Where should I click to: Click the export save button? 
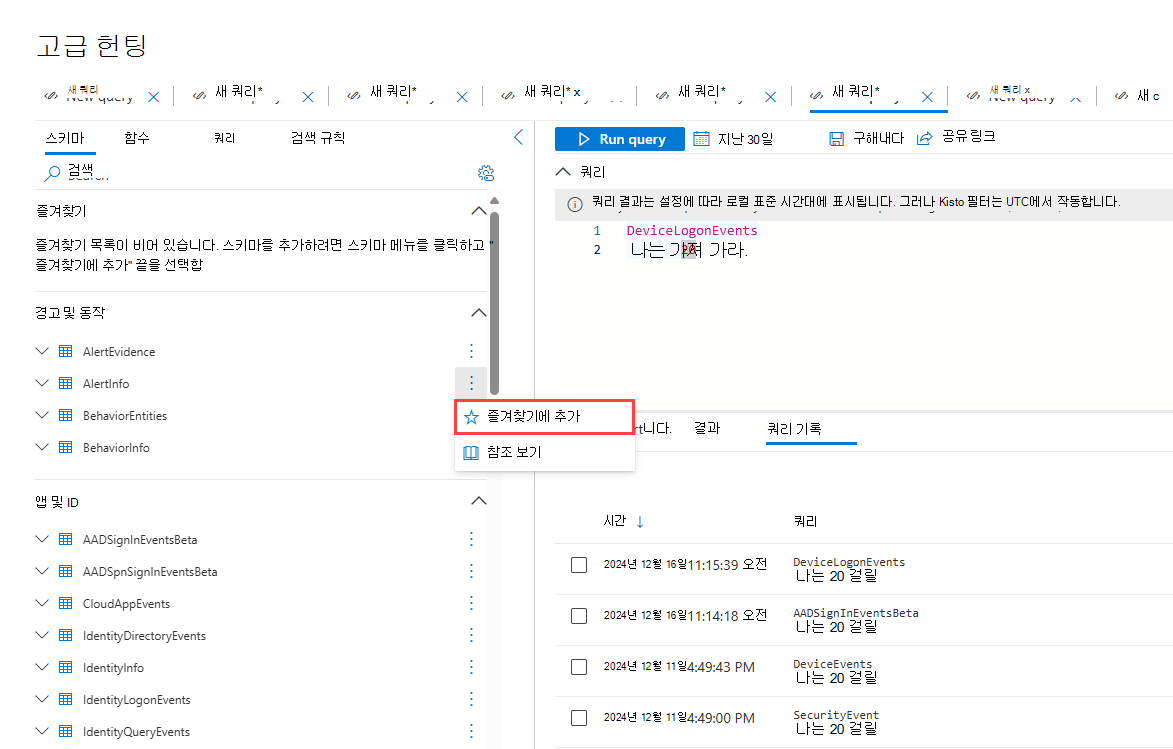867,138
